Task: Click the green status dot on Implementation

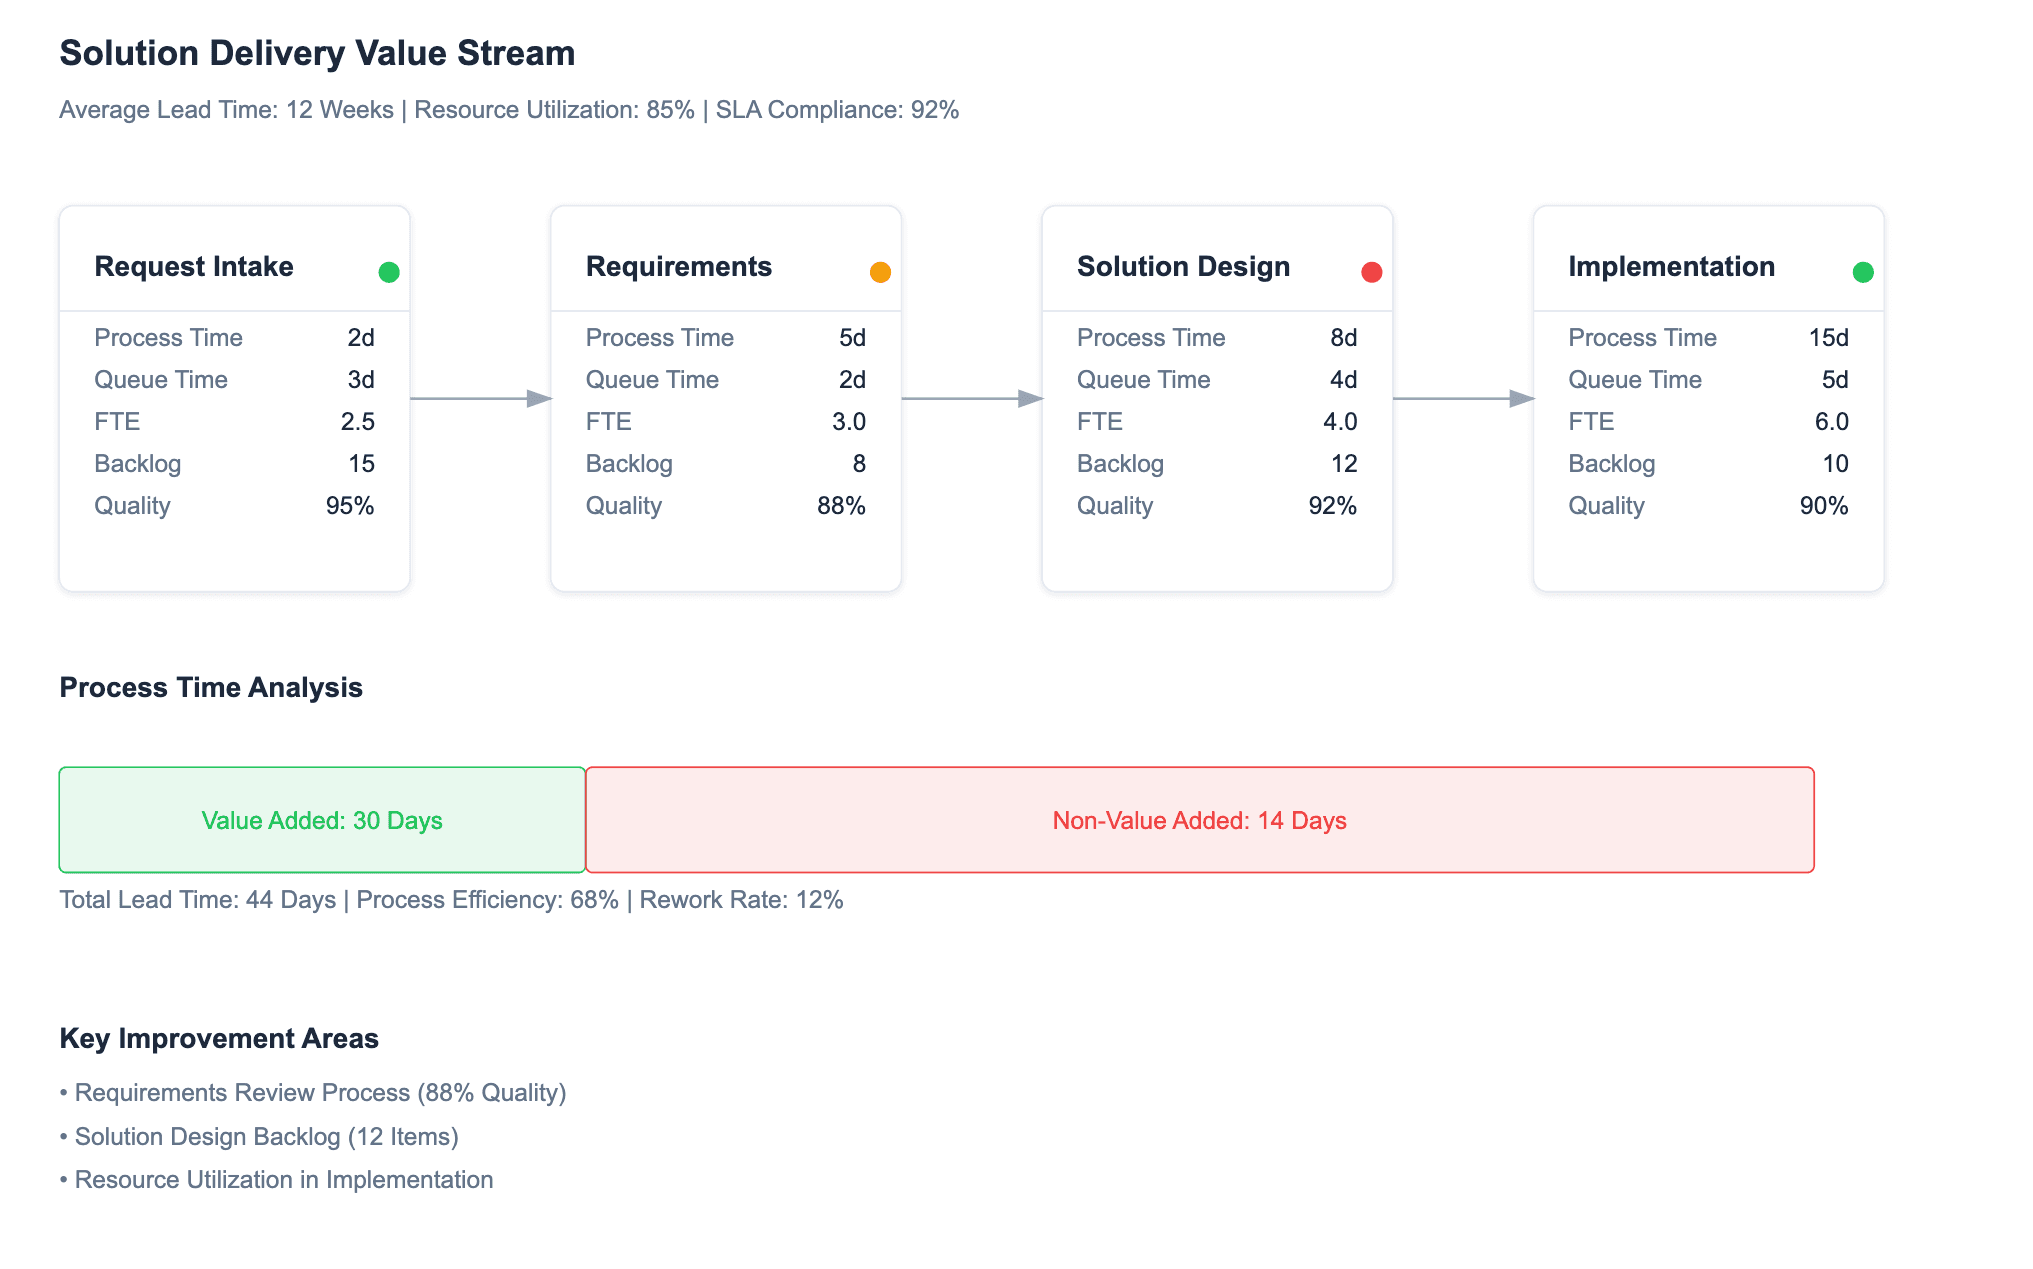Action: [1863, 272]
